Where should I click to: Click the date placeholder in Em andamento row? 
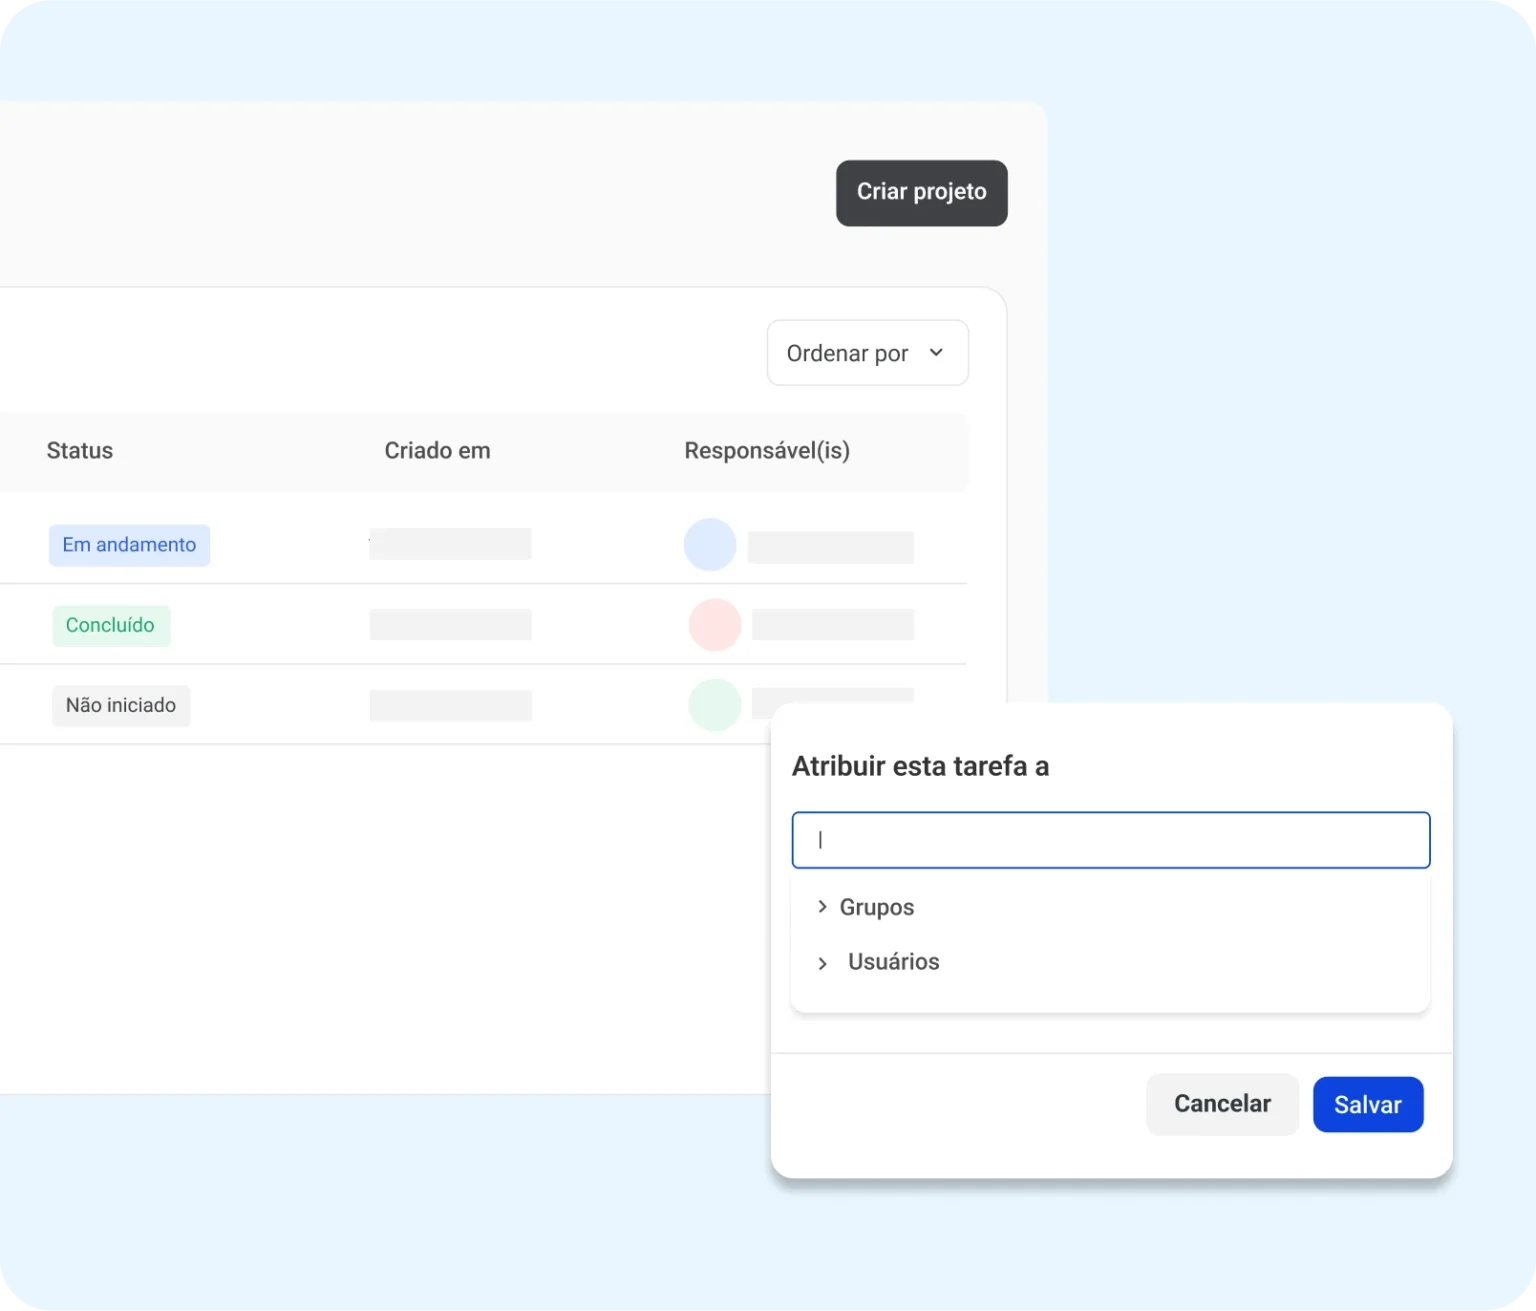coord(450,544)
